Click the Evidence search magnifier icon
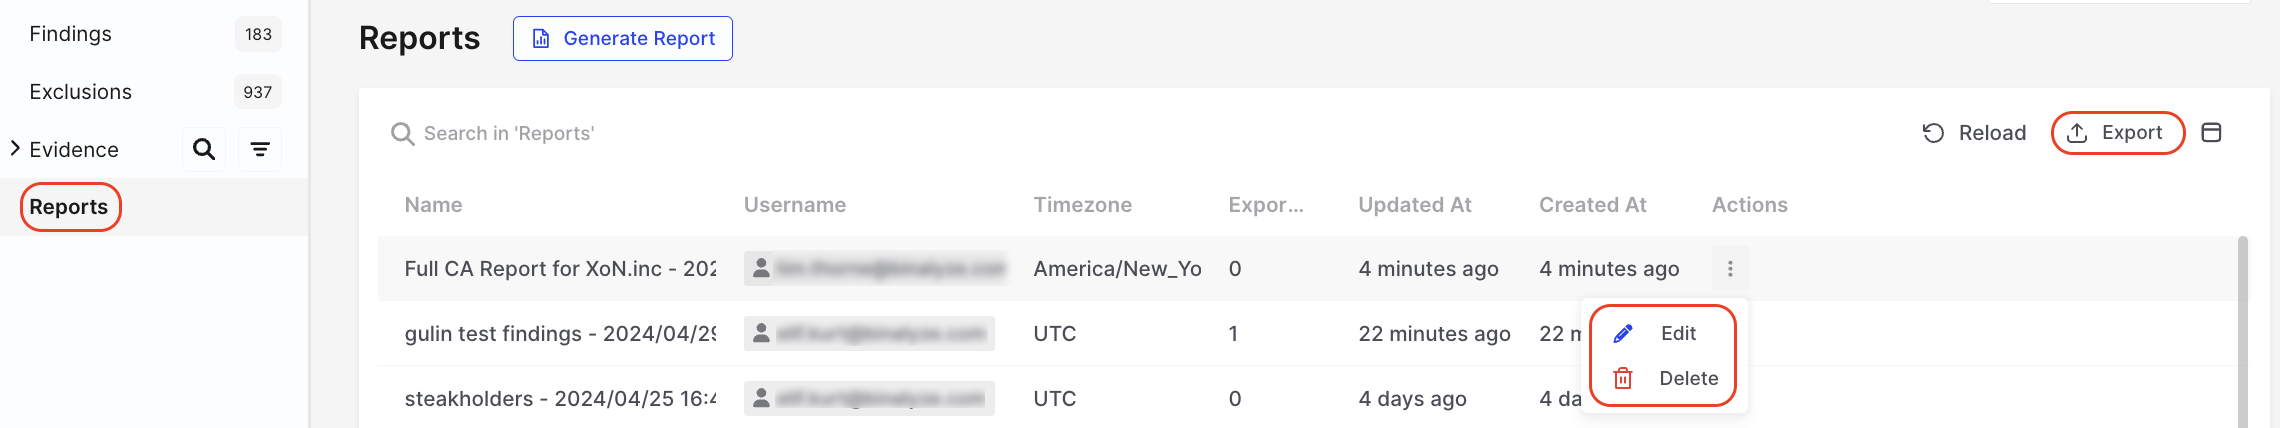The width and height of the screenshot is (2280, 428). (204, 150)
